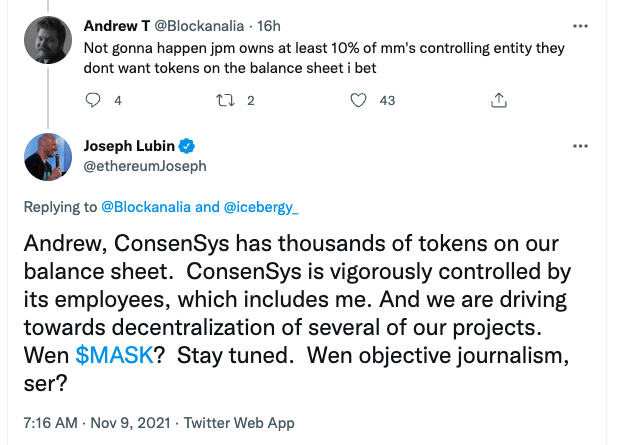Screen dimensions: 620x445
Task: Open Joseph Lubin's profile picture
Action: tap(47, 156)
